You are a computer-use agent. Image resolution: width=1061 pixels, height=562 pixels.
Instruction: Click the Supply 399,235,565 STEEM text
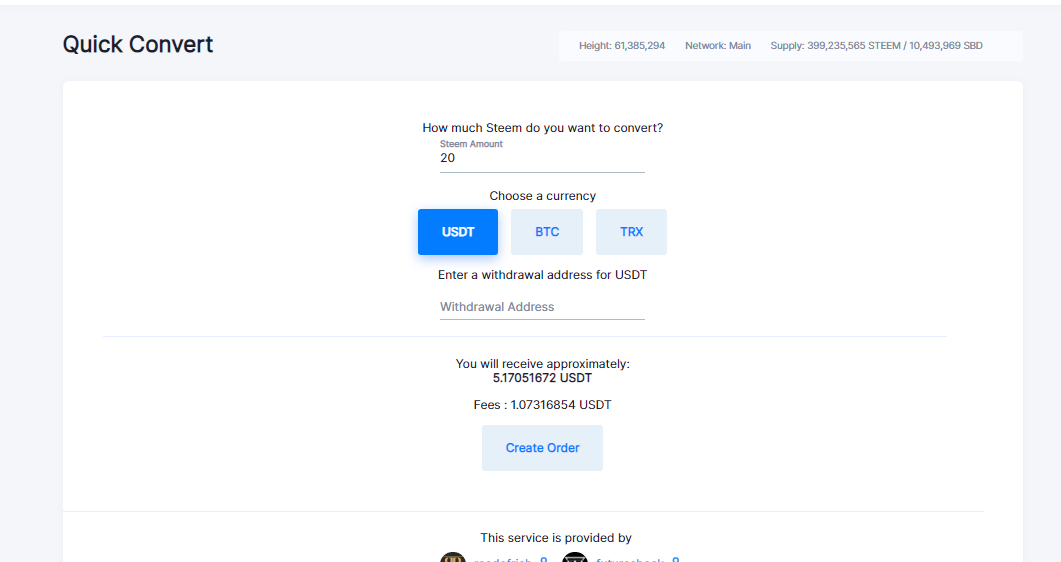[876, 45]
